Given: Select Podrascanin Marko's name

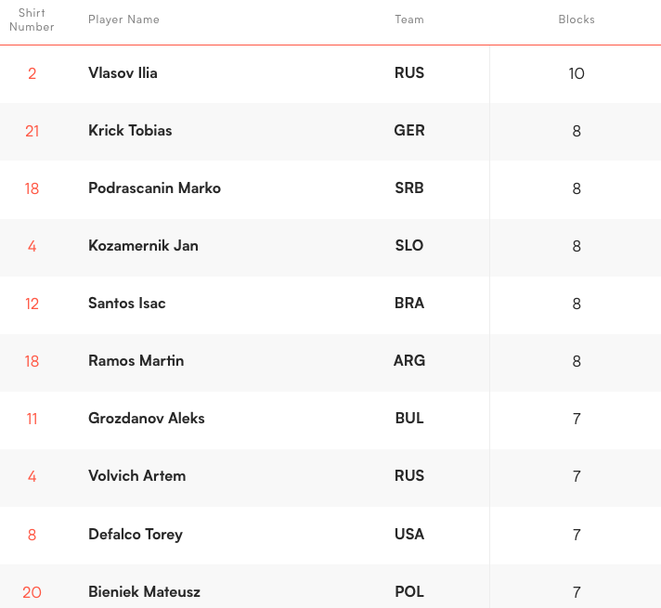Looking at the screenshot, I should tap(154, 188).
